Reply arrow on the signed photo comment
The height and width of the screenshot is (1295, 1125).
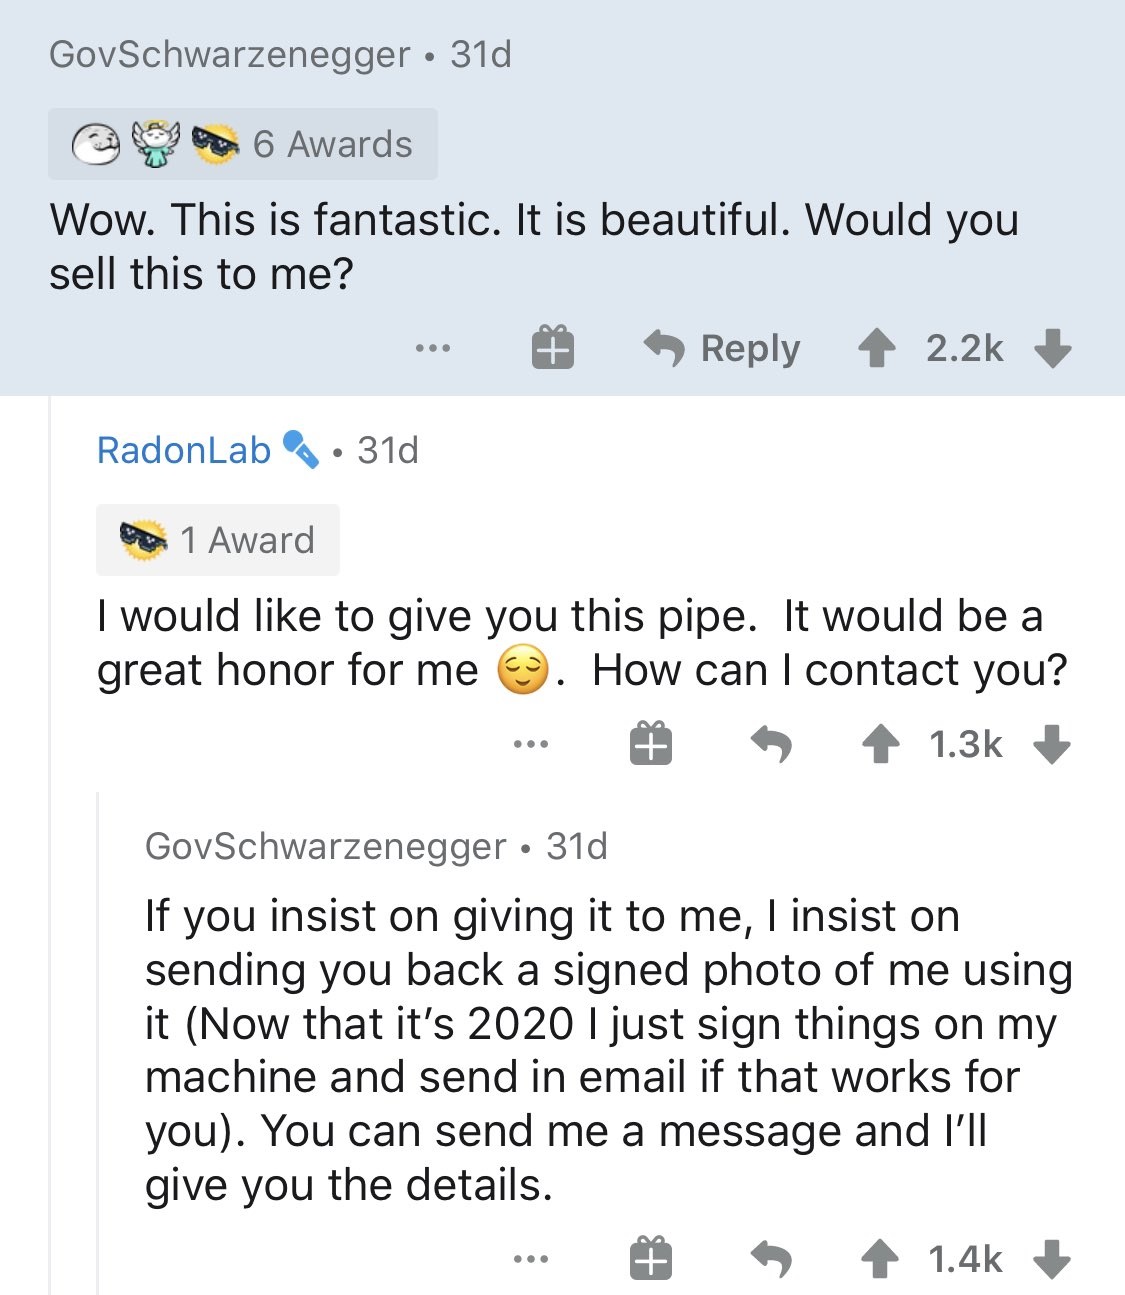tap(771, 1259)
